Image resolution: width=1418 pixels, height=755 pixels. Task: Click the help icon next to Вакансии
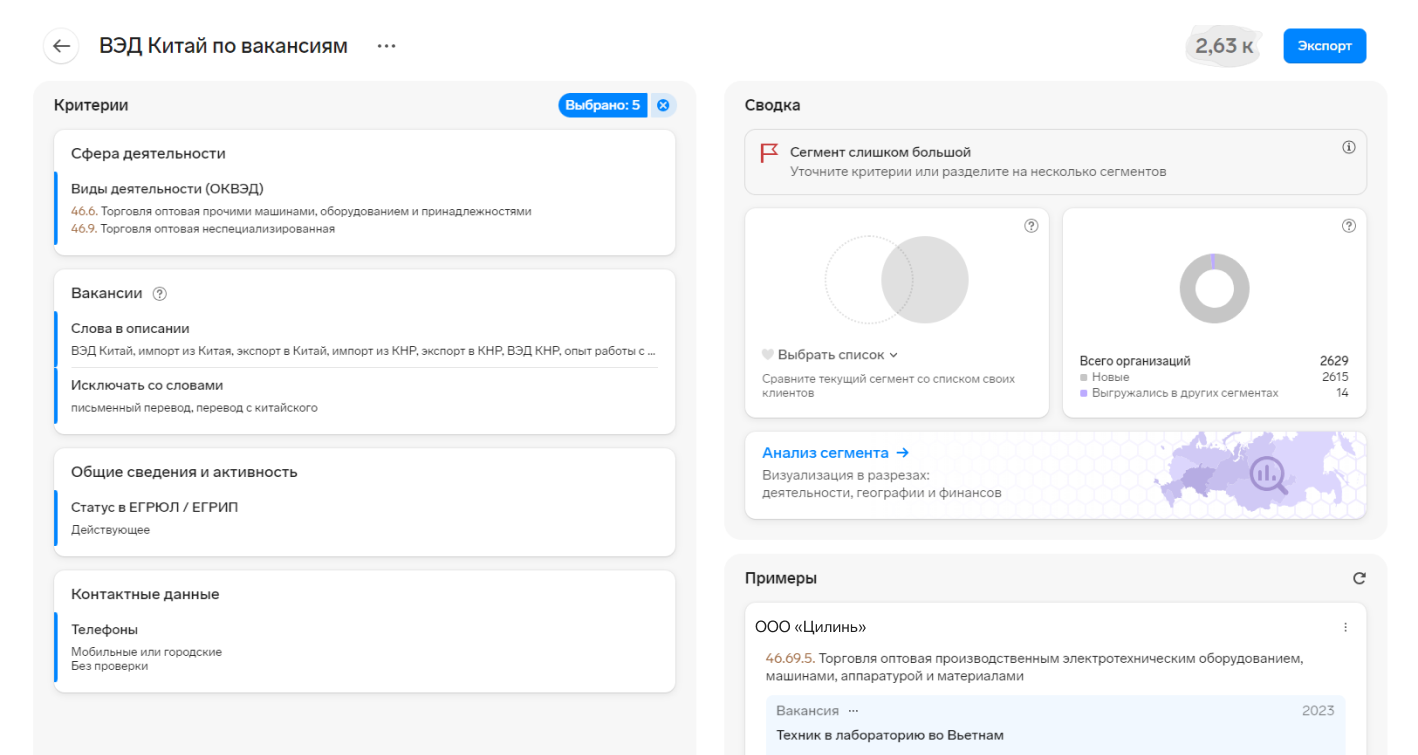[159, 294]
